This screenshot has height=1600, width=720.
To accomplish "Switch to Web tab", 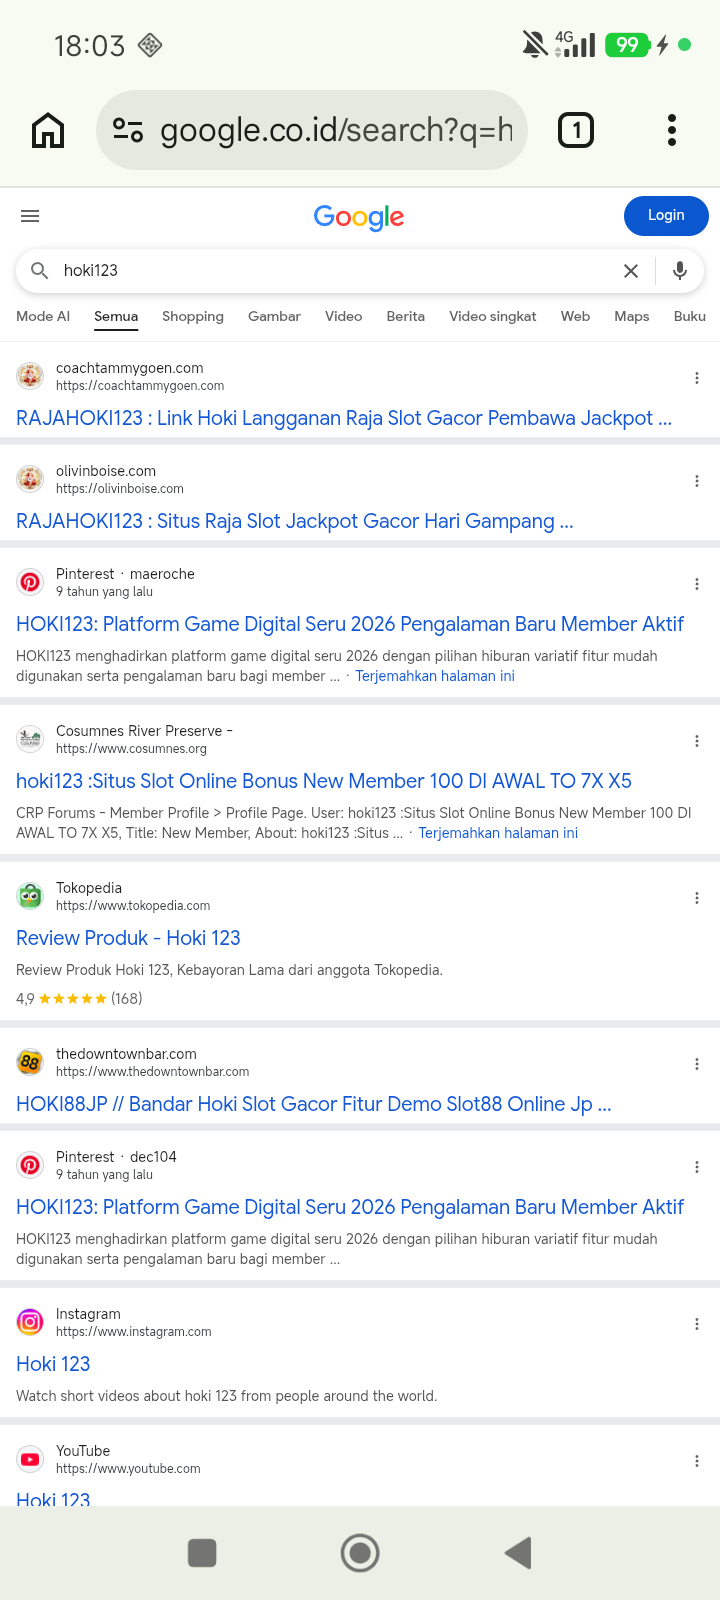I will (x=575, y=316).
